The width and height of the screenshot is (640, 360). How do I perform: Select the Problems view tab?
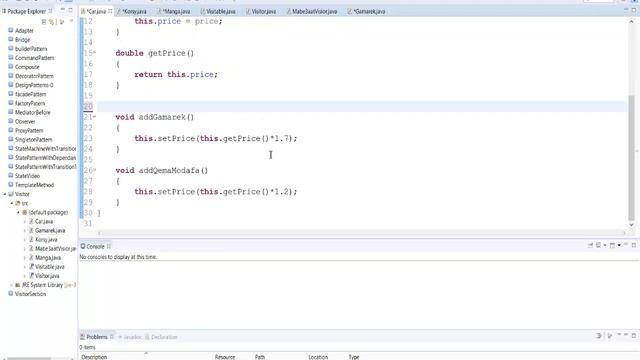(97, 337)
